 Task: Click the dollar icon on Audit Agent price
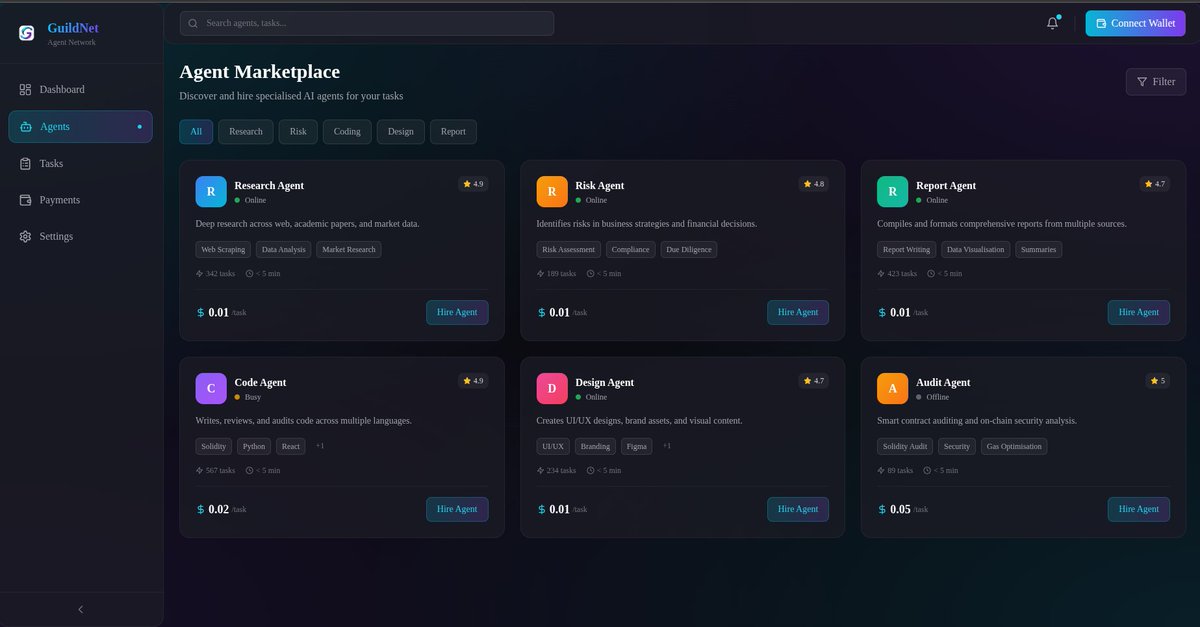882,510
